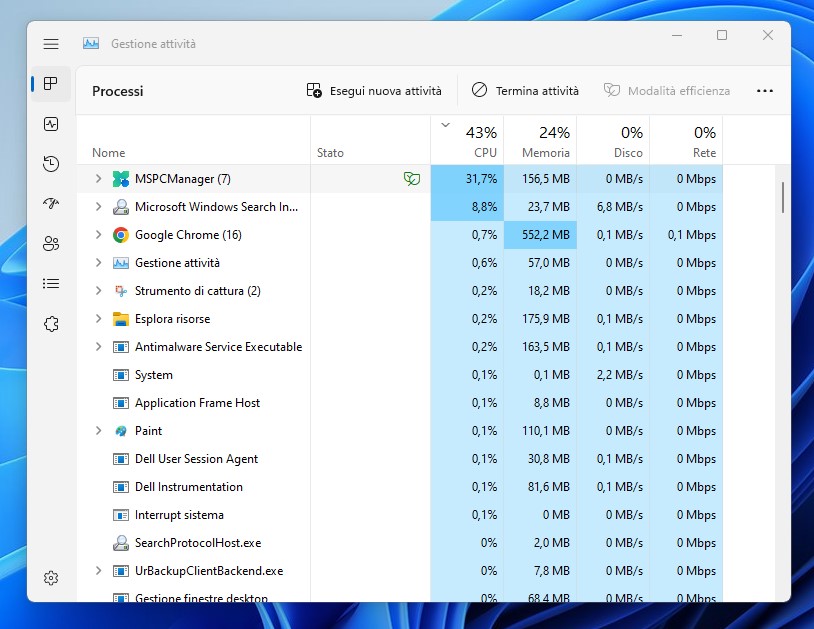Sort processes by Disco column
This screenshot has height=629, width=814.
tap(613, 140)
